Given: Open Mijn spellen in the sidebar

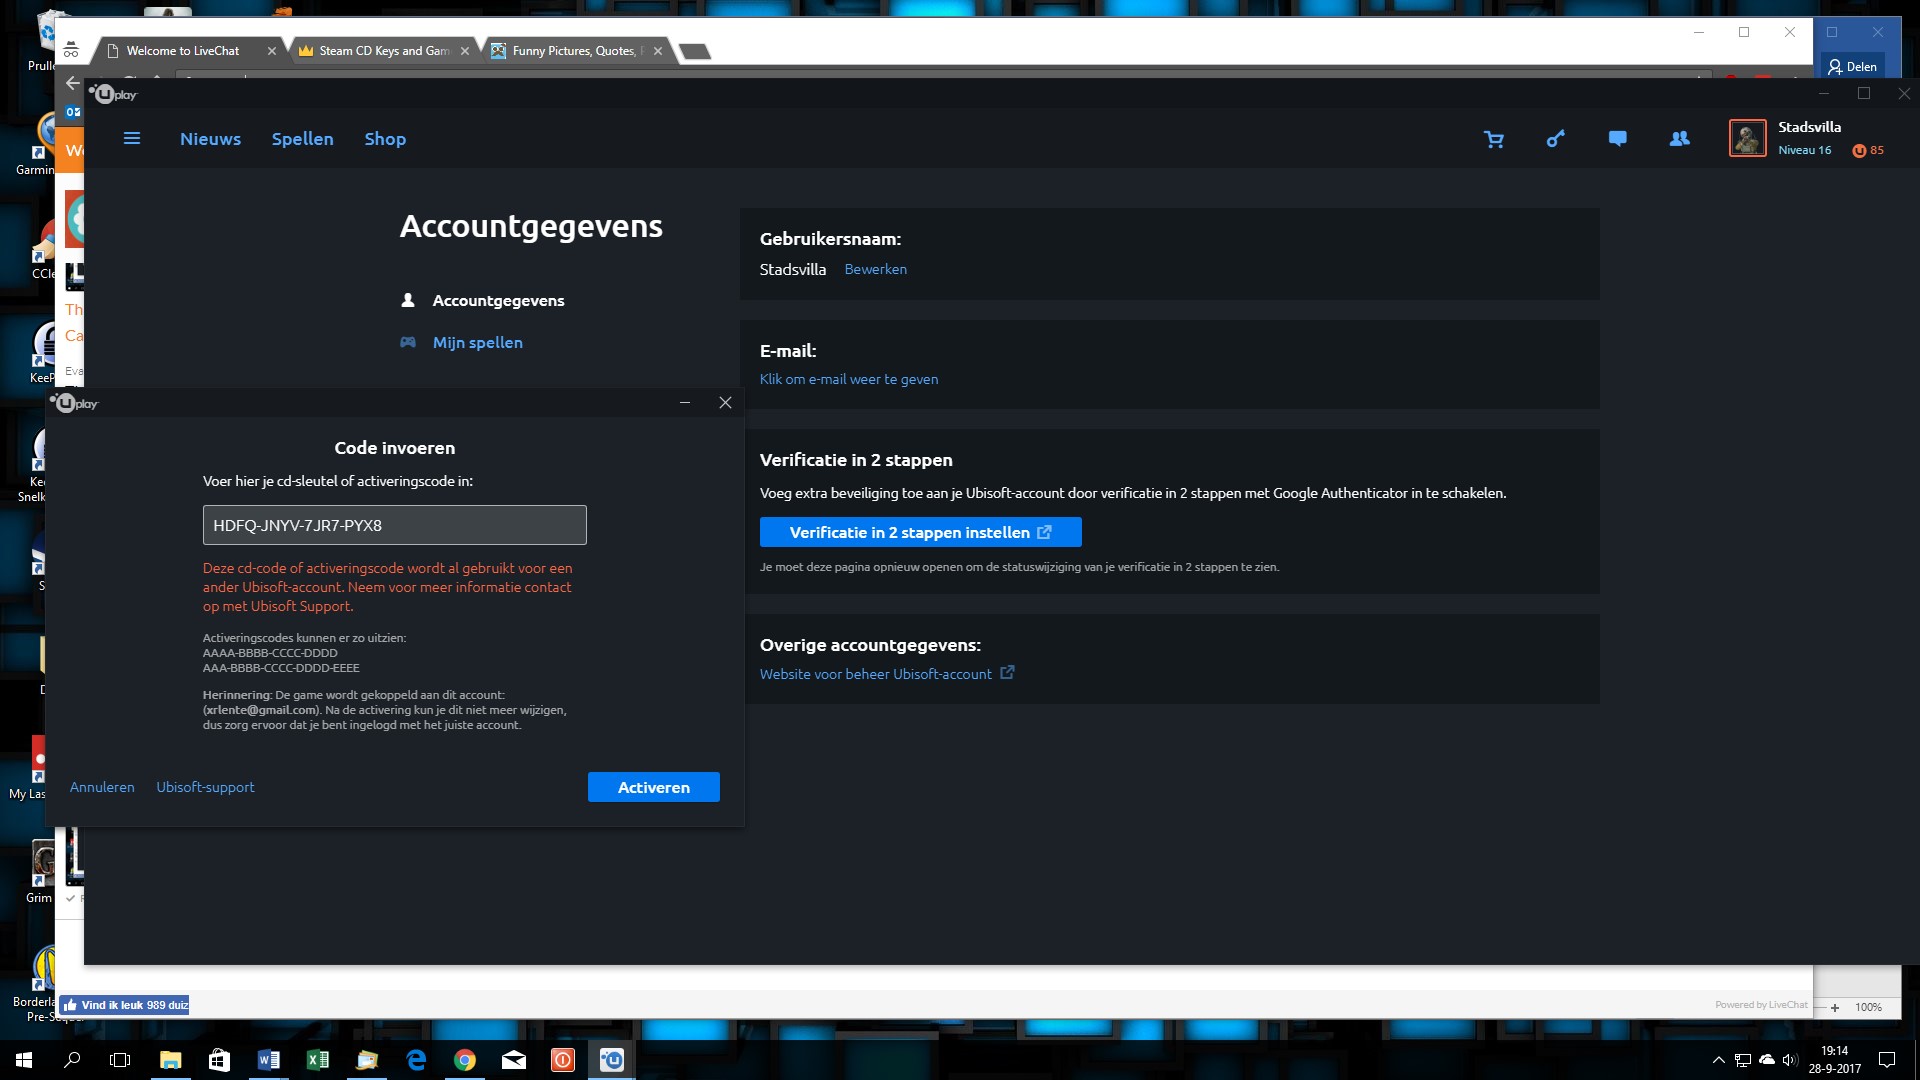Looking at the screenshot, I should click(477, 342).
